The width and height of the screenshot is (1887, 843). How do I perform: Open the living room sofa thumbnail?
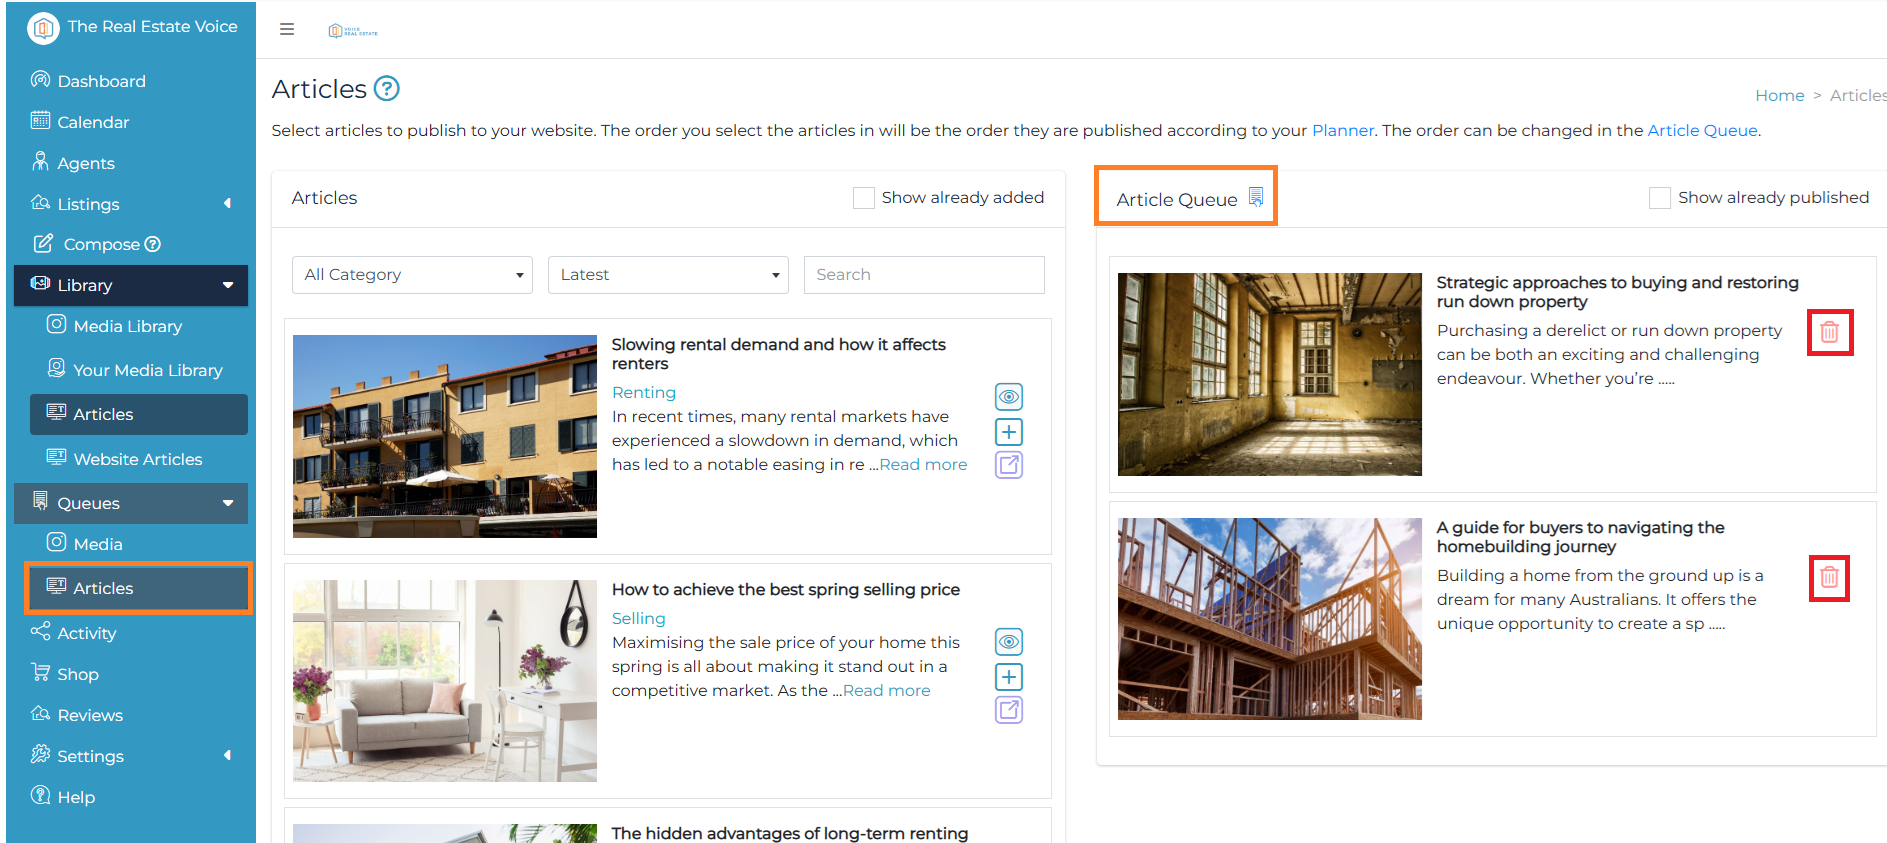(x=445, y=681)
